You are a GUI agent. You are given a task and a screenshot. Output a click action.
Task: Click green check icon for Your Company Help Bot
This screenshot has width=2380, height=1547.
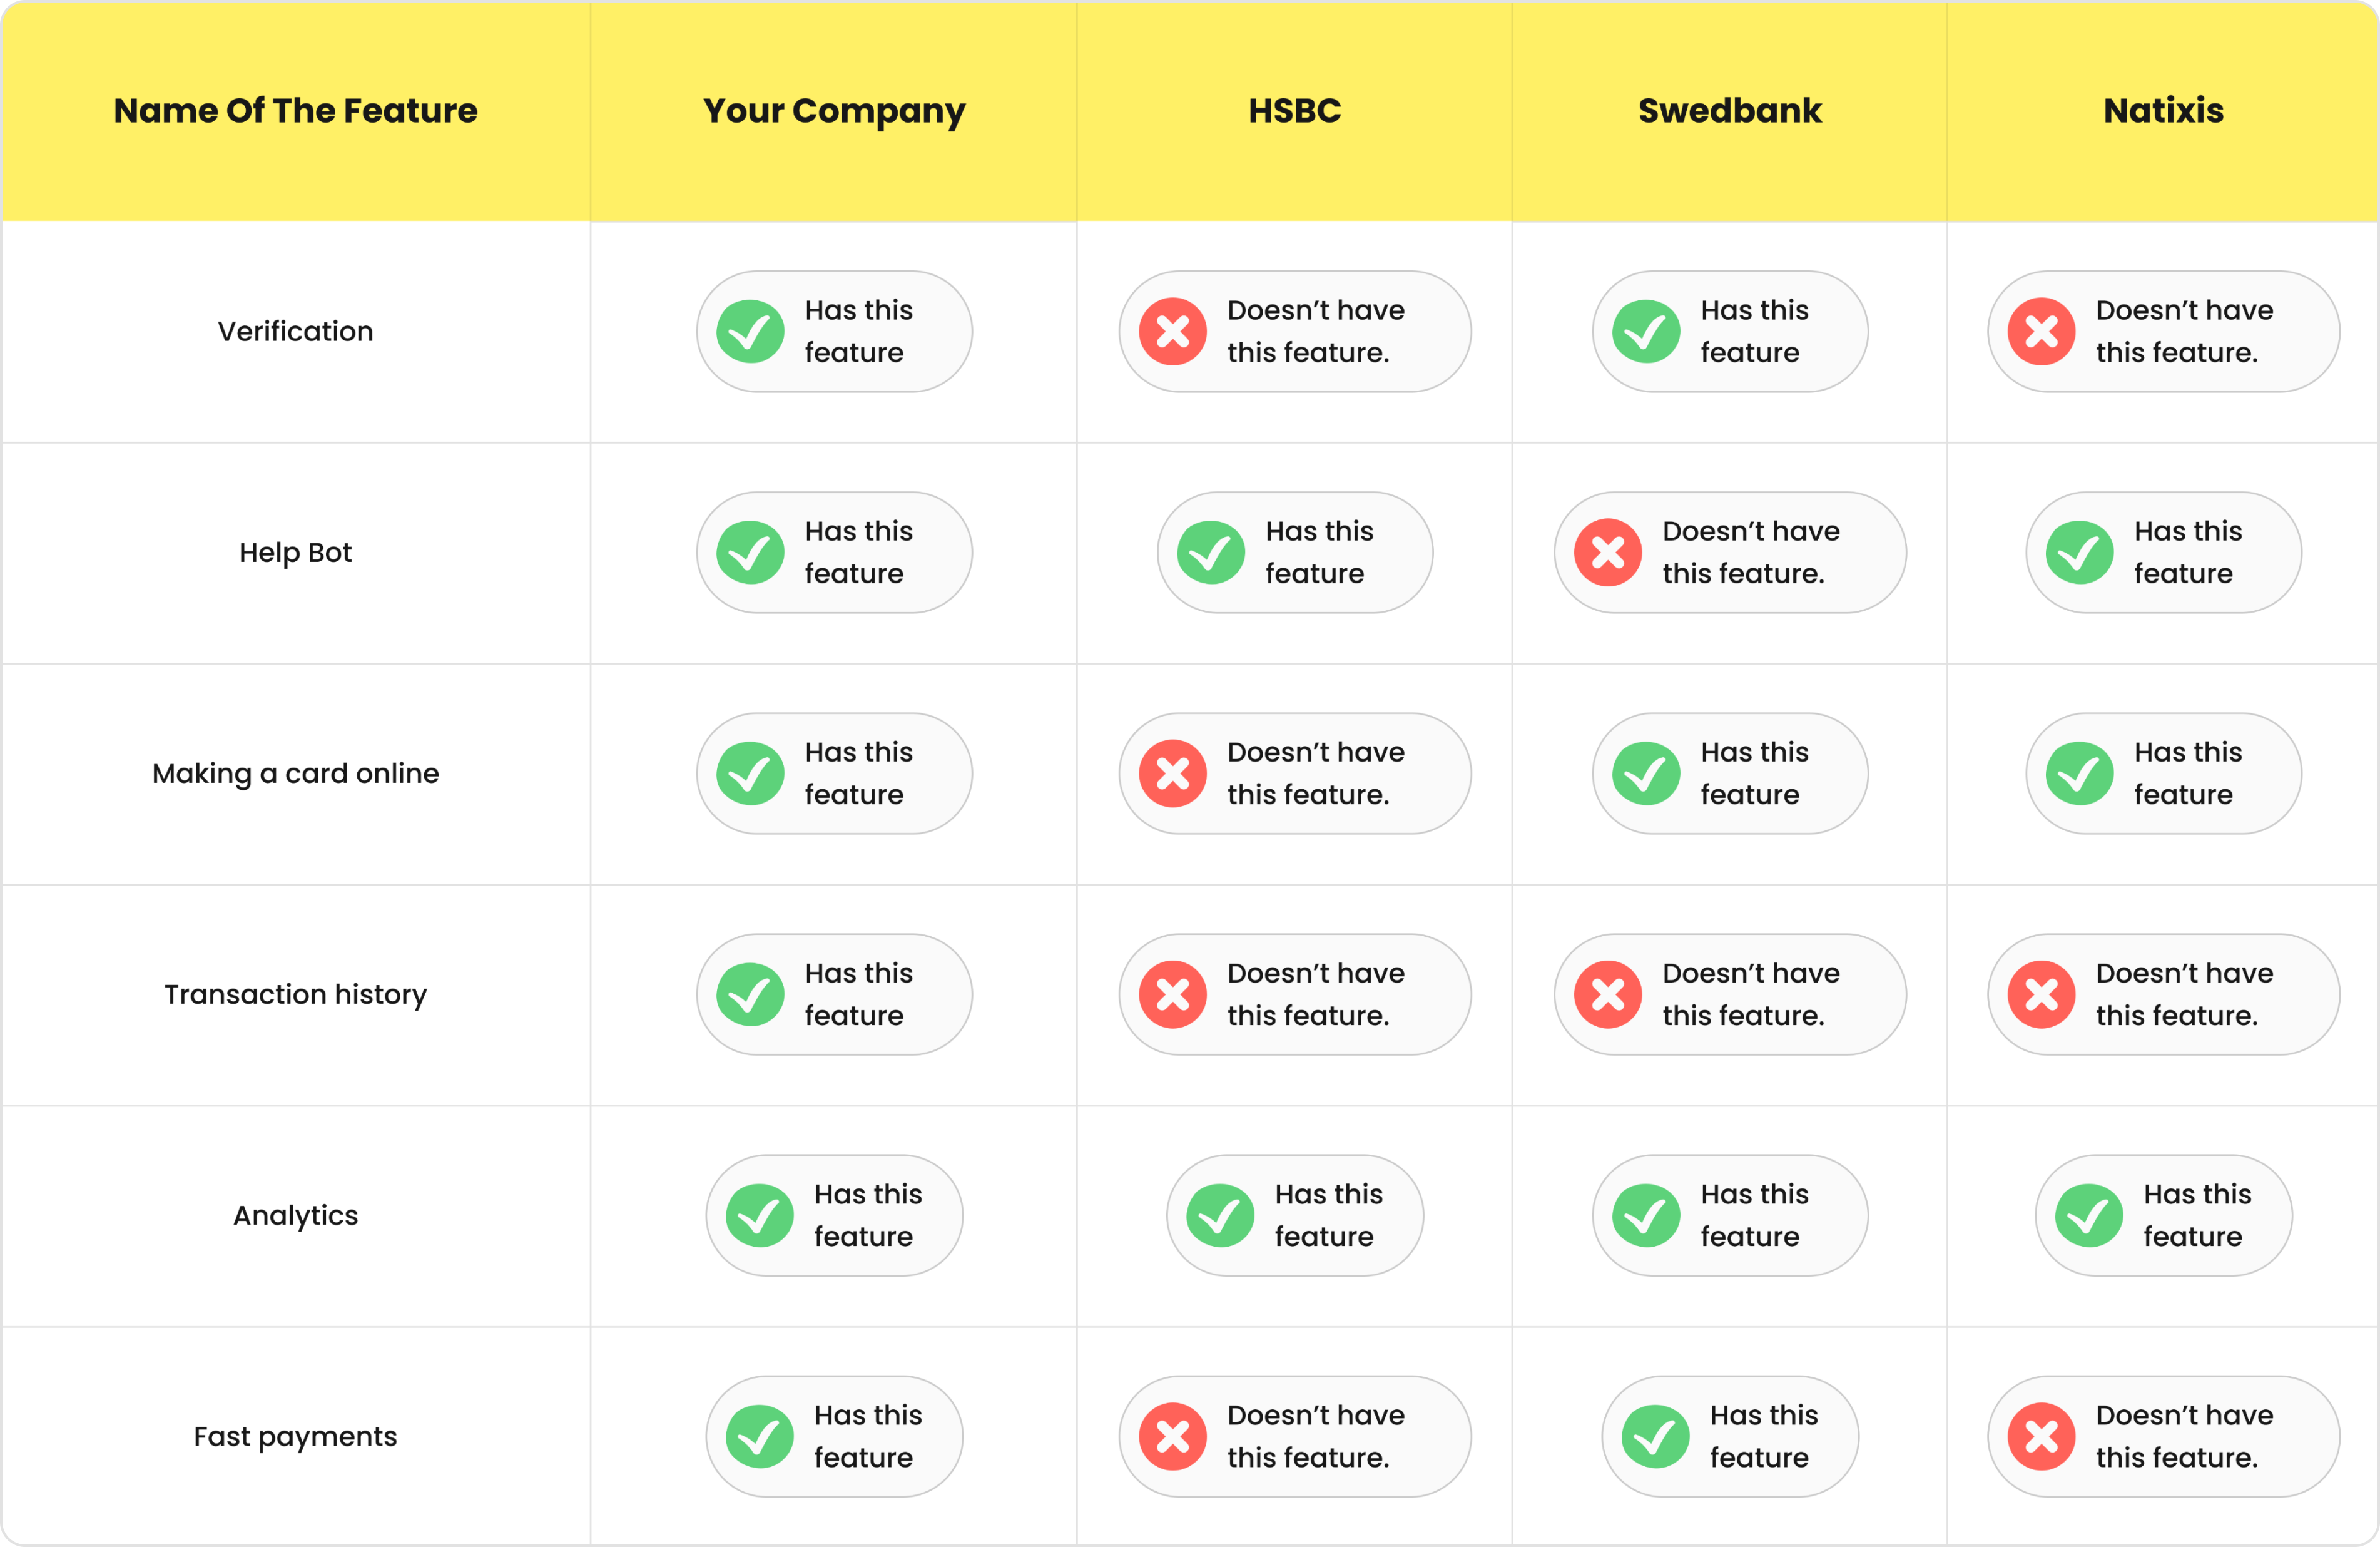[x=750, y=553]
